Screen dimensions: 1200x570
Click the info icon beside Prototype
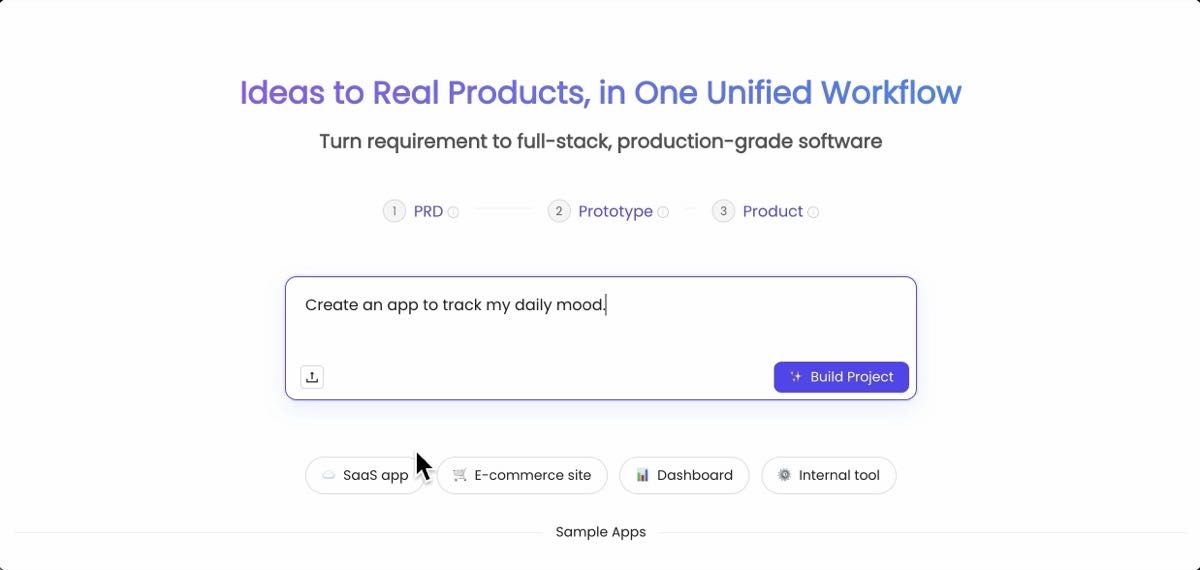click(663, 212)
